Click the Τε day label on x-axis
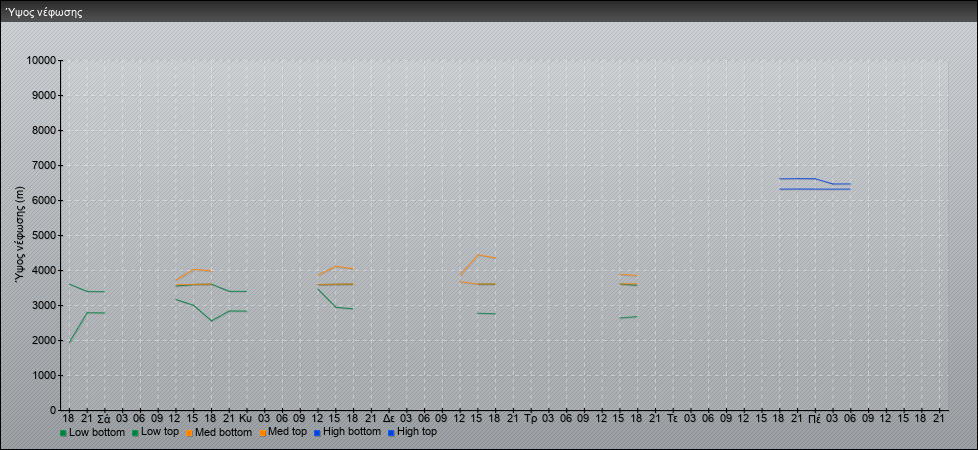The width and height of the screenshot is (978, 450). pyautogui.click(x=672, y=417)
